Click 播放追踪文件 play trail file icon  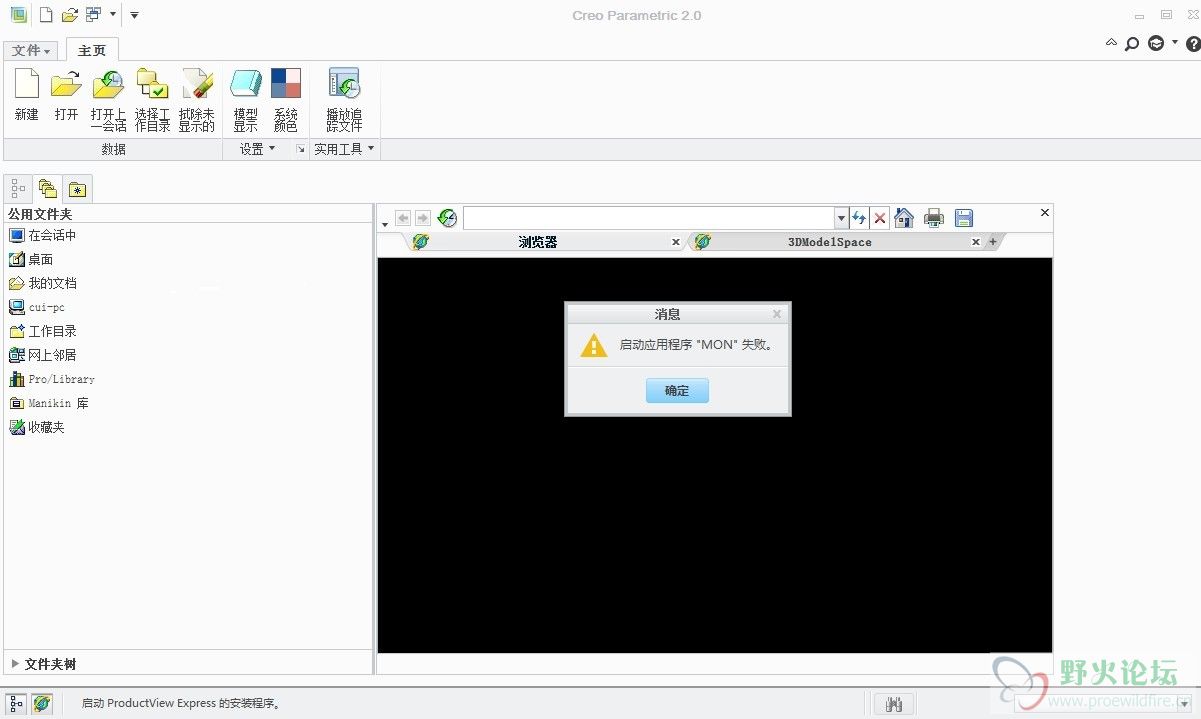[344, 100]
